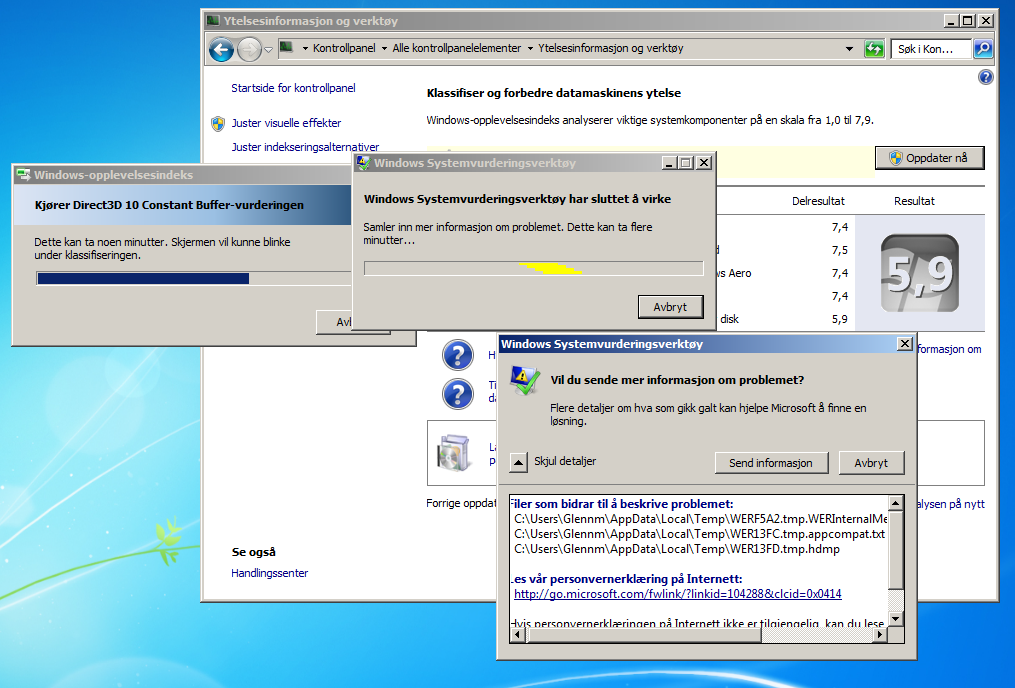
Task: Select WER13FD.tmp.hdmp file path line
Action: 676,549
